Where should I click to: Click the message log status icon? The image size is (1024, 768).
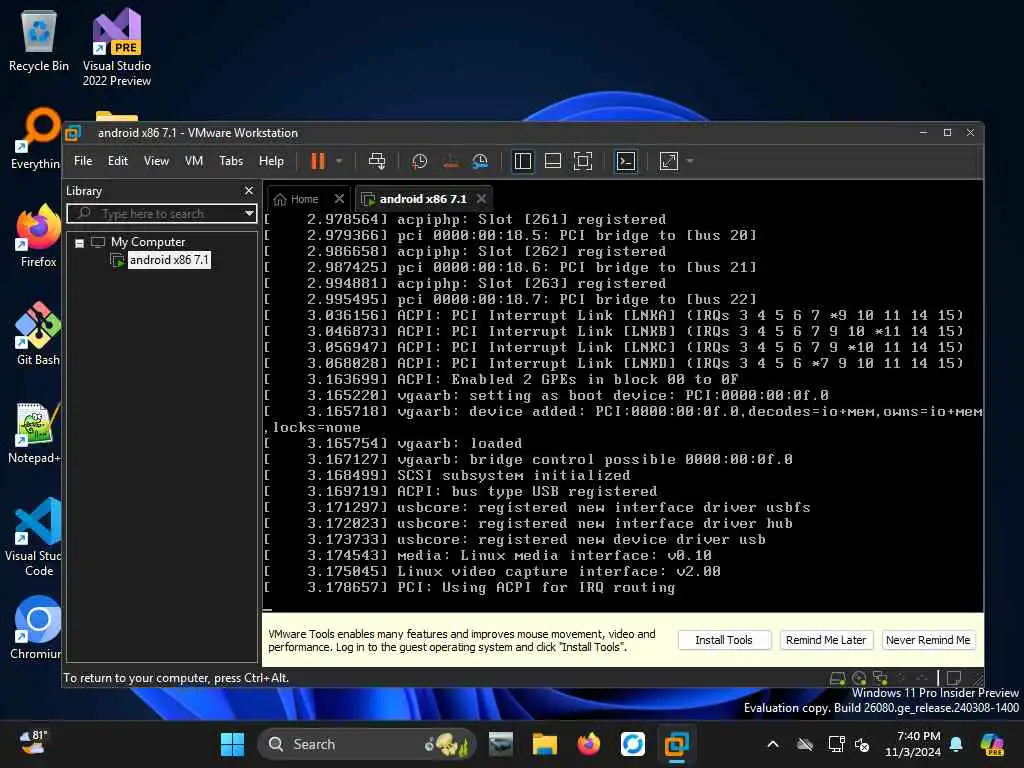[x=954, y=679]
